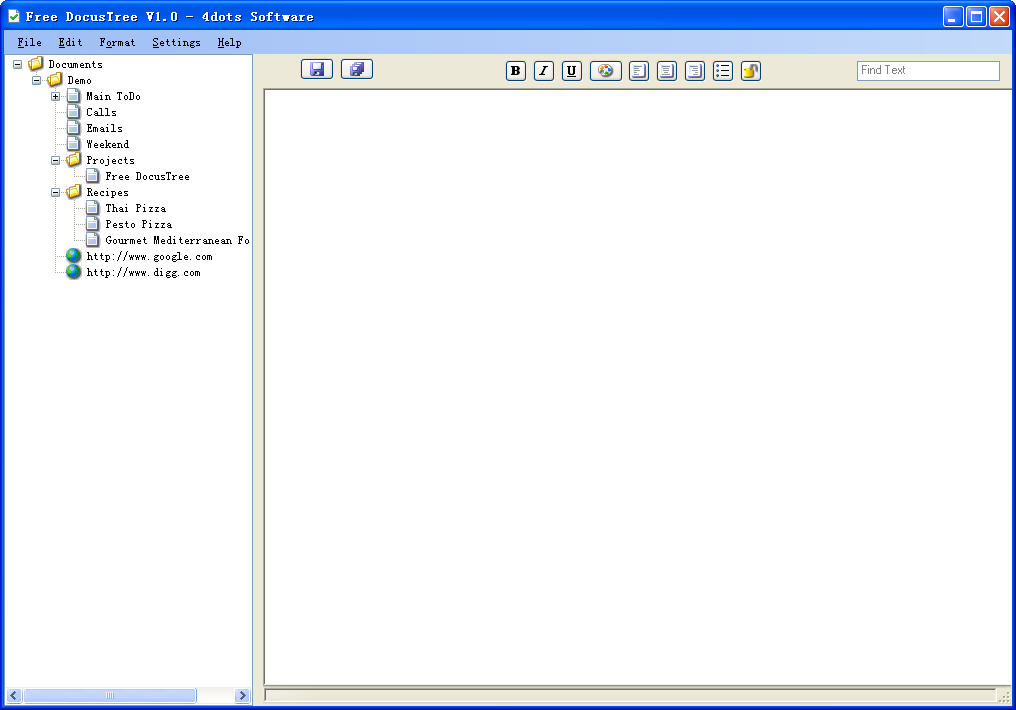This screenshot has width=1016, height=710.
Task: Open the http://www.digg.com link node
Action: pos(143,273)
